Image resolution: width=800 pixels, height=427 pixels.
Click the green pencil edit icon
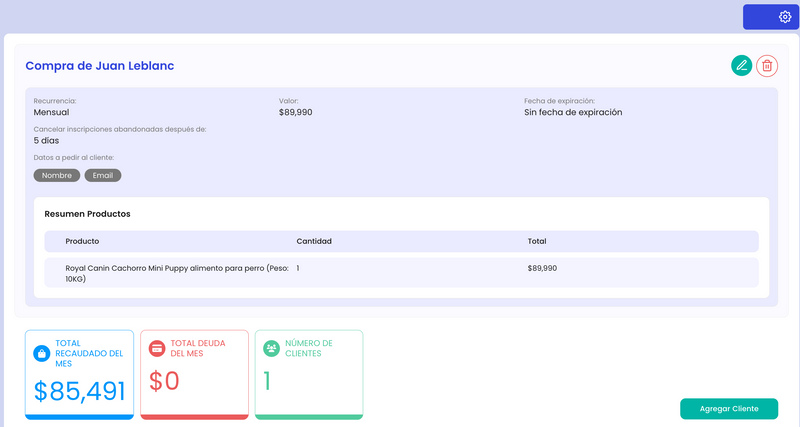point(741,66)
